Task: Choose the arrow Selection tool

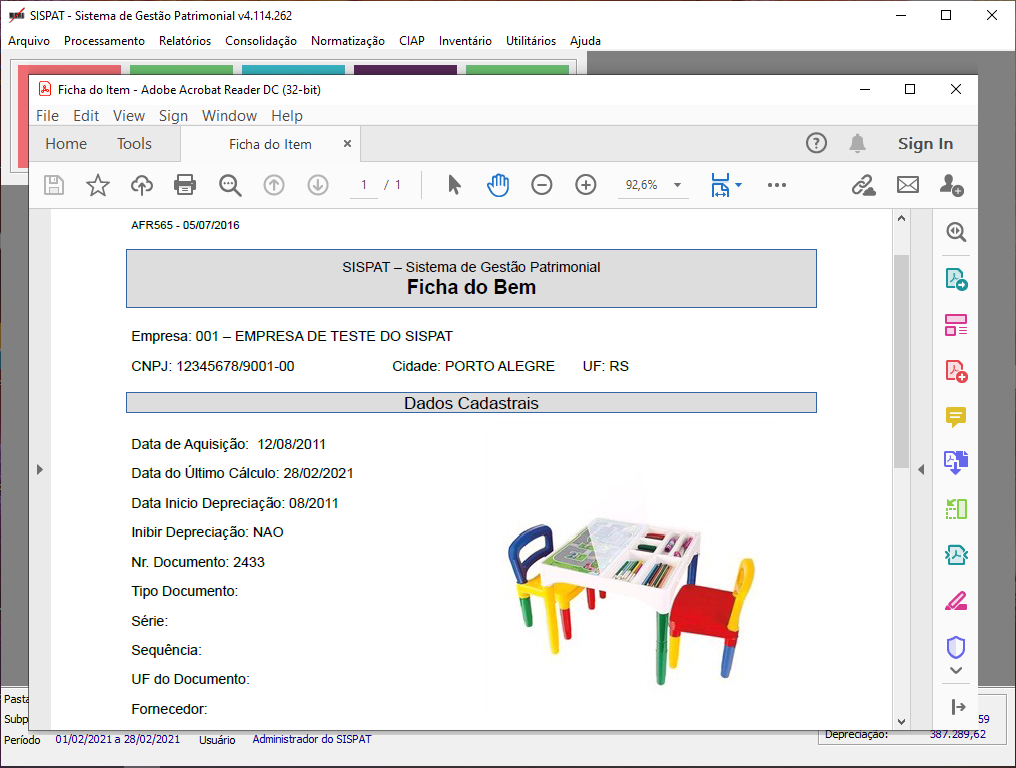Action: 454,185
